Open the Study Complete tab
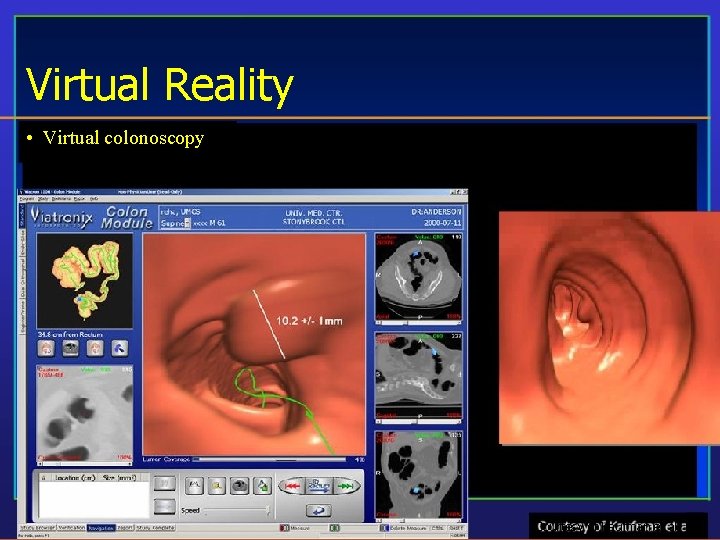 coord(155,528)
